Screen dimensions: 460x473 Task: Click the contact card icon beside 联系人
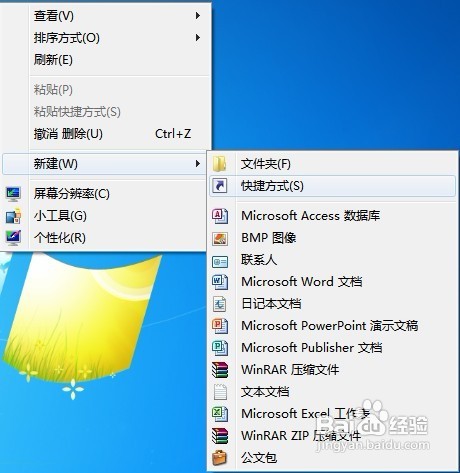click(220, 261)
